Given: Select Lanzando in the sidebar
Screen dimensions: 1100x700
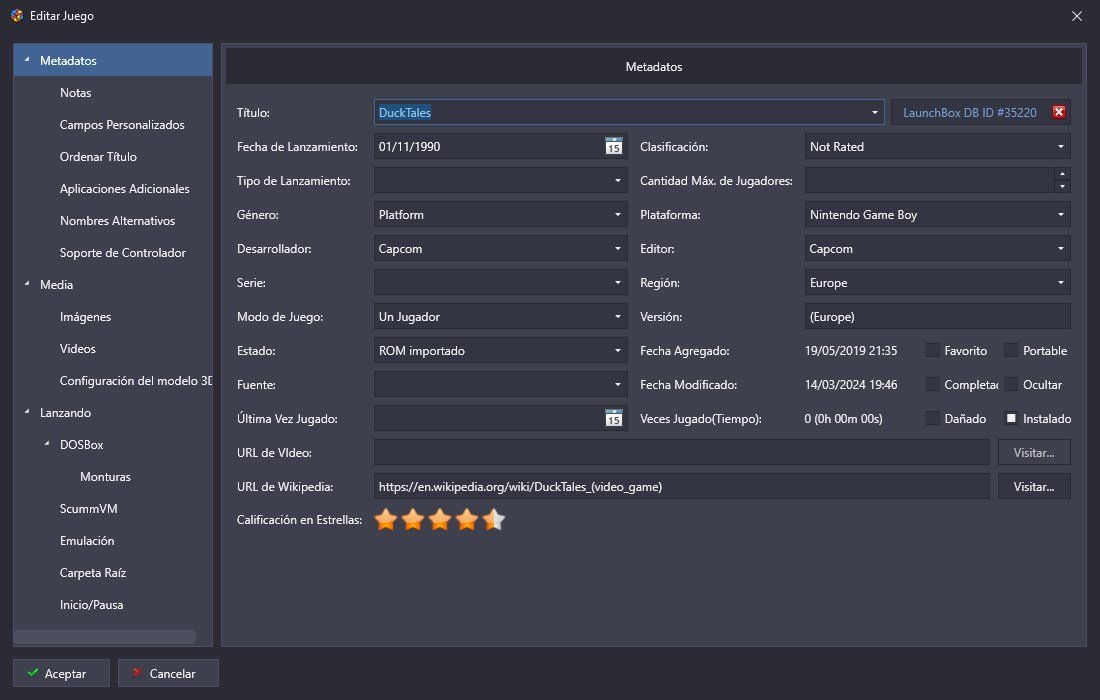Looking at the screenshot, I should (x=65, y=412).
